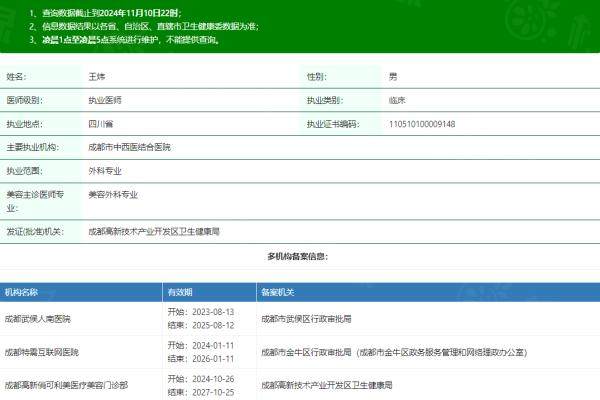Screen dimensions: 600x400
Task: Click the name value 王炜
Action: point(98,77)
